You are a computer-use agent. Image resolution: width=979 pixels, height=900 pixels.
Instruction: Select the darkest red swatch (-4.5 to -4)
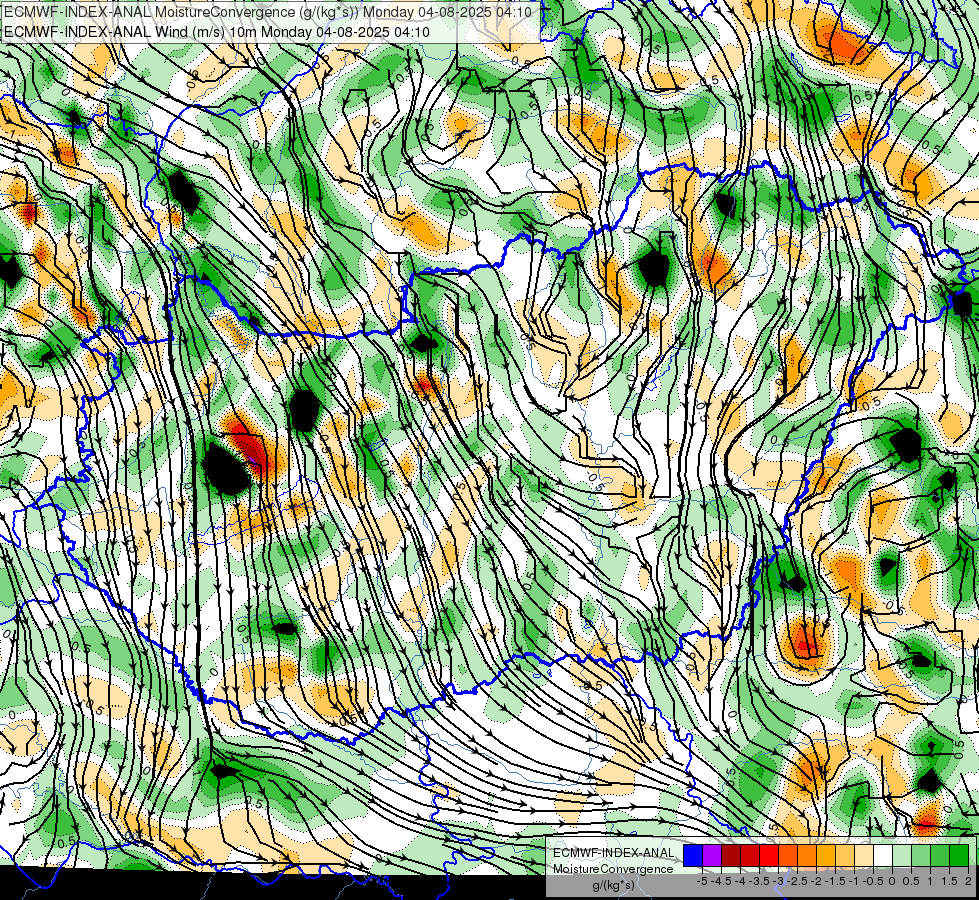(731, 856)
